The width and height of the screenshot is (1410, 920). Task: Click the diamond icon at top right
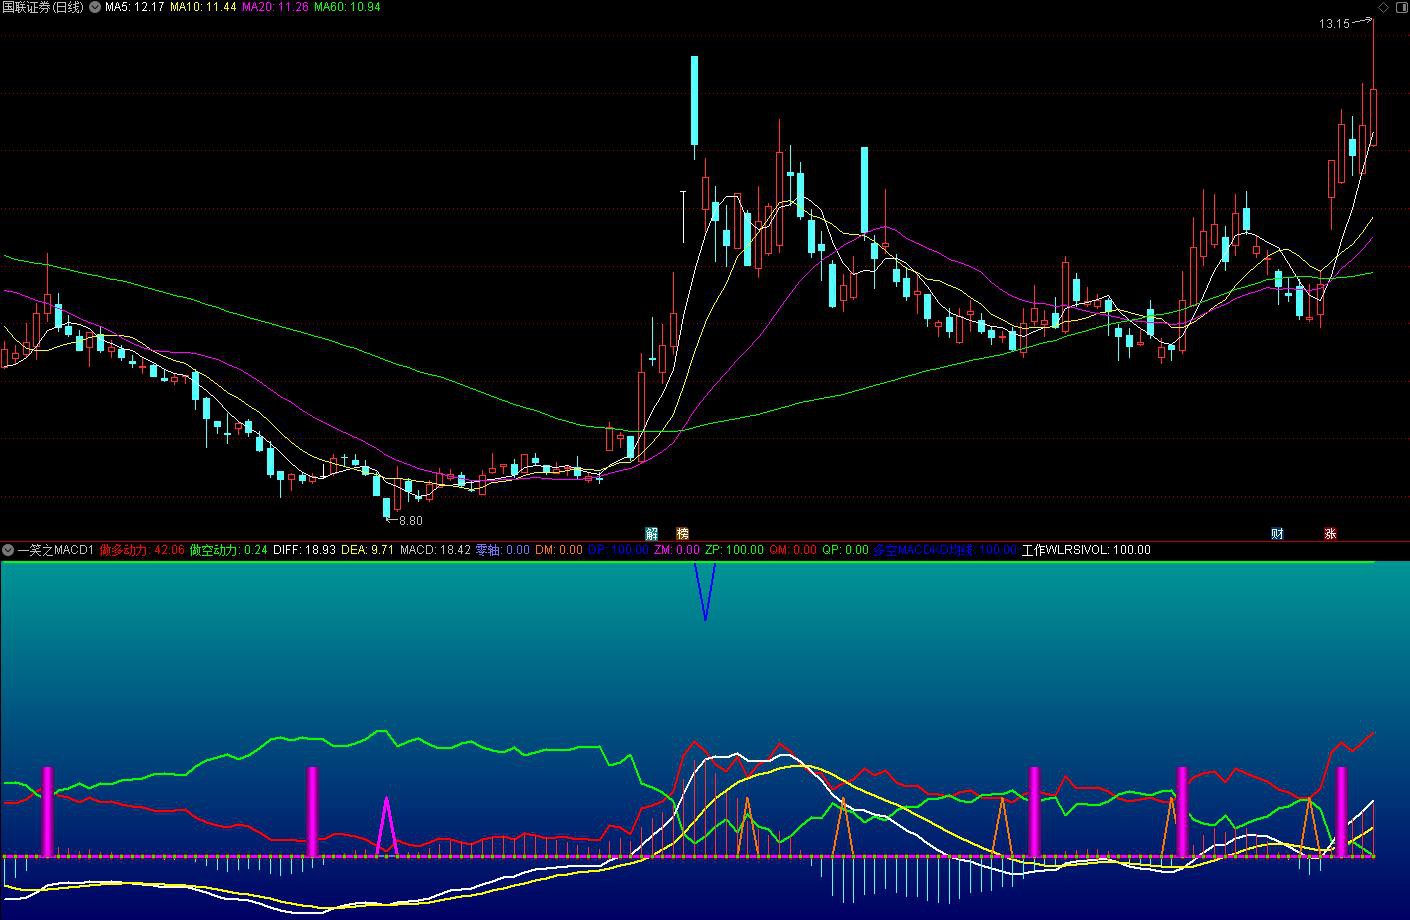point(1383,7)
